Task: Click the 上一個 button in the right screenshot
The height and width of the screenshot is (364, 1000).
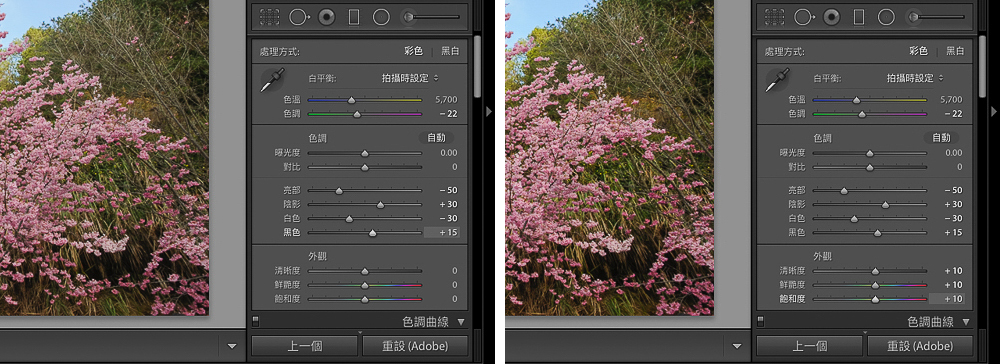Action: click(809, 346)
